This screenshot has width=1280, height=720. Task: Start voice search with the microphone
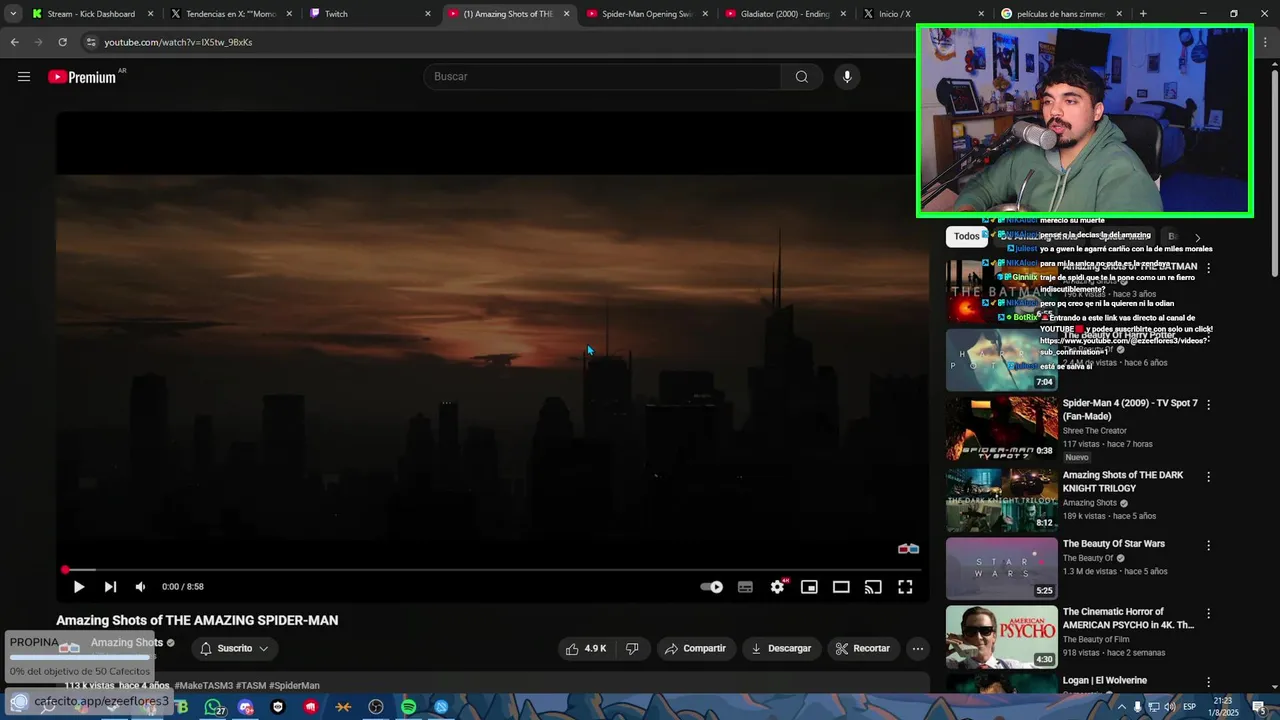point(847,77)
